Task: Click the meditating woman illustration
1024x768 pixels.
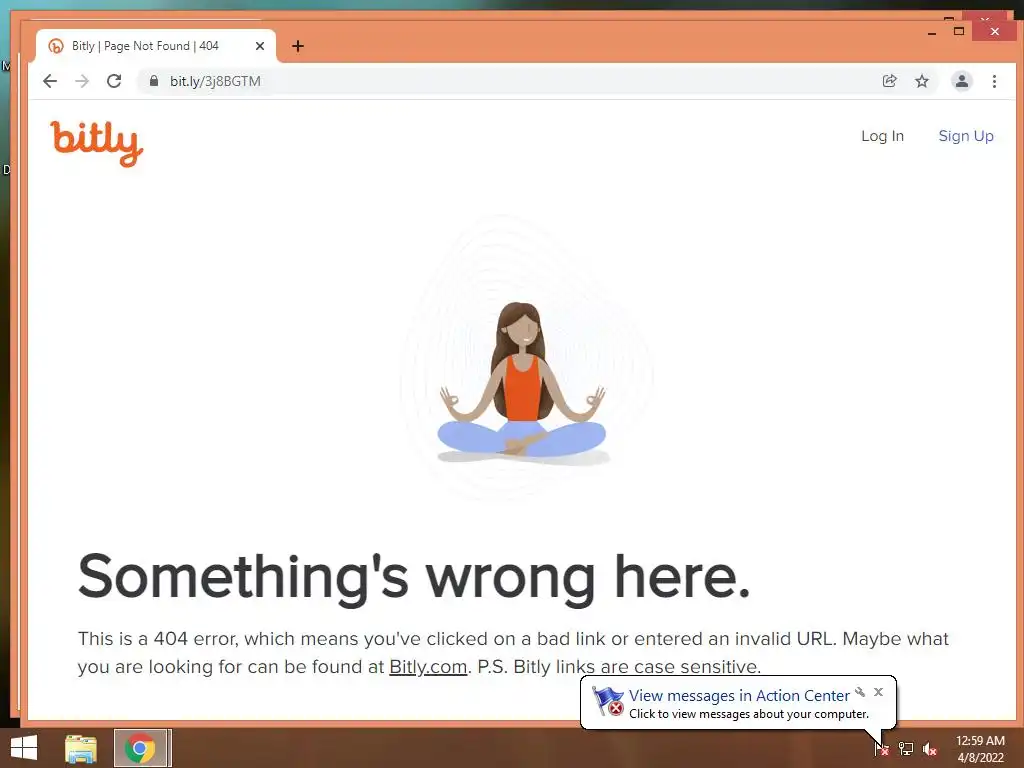Action: pos(521,382)
